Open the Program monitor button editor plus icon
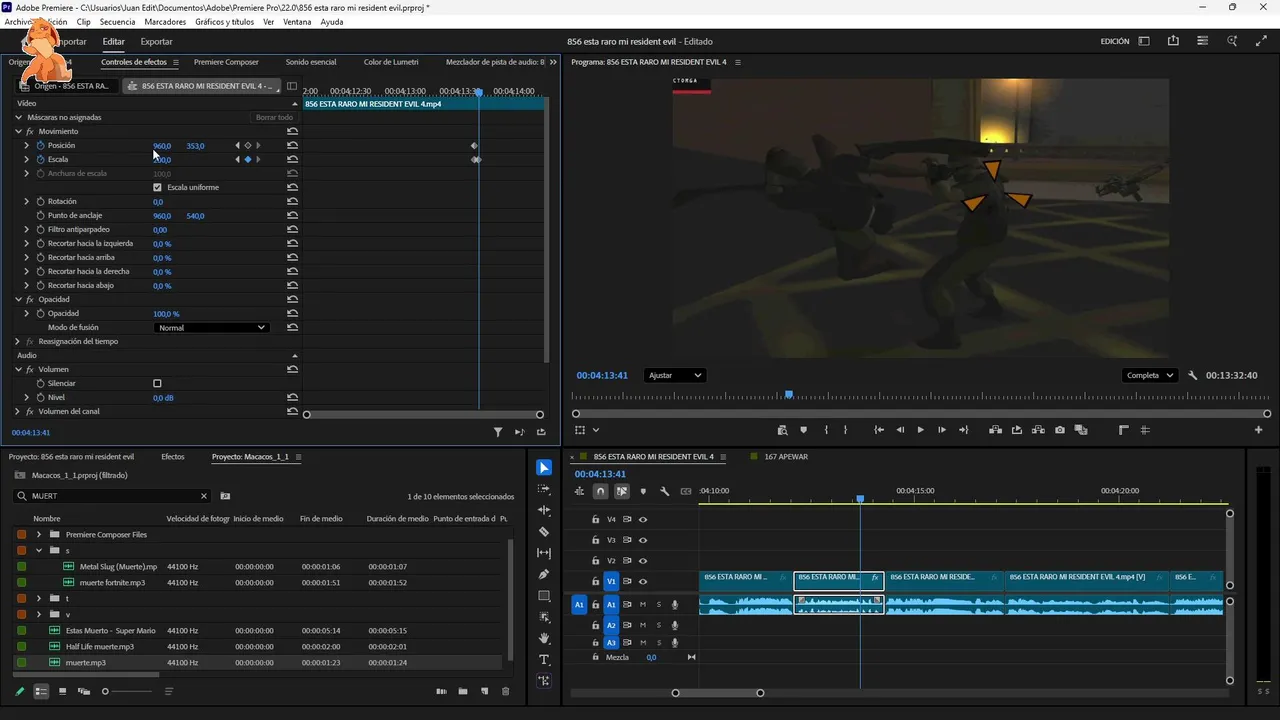This screenshot has height=720, width=1280. pos(1259,430)
